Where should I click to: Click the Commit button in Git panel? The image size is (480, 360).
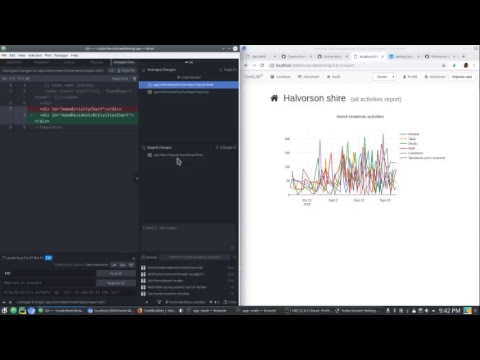[194, 257]
